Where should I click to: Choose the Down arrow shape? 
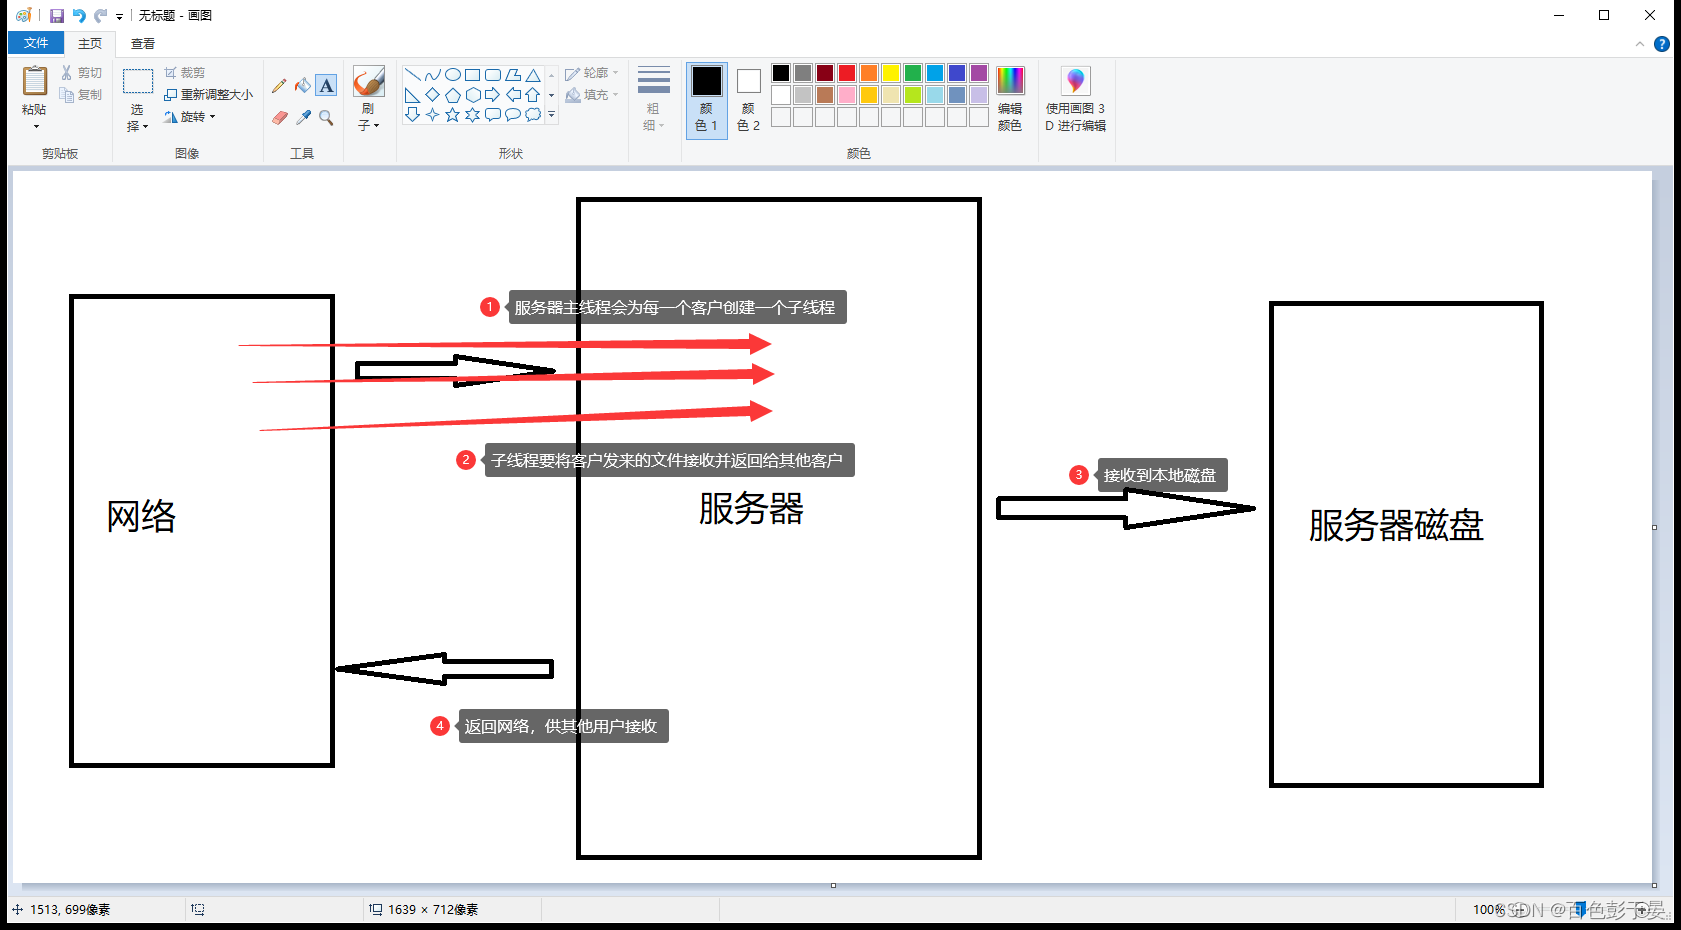point(412,115)
